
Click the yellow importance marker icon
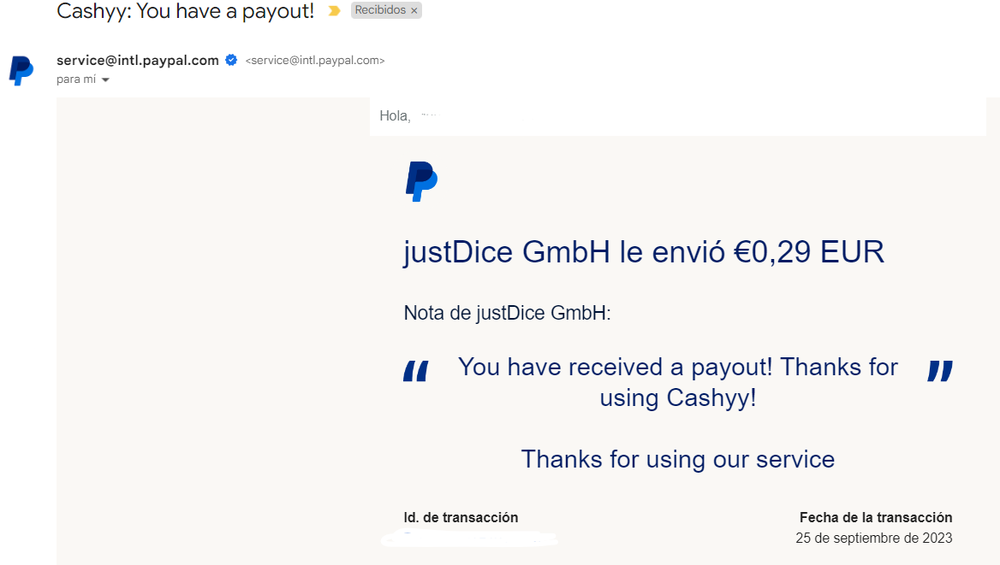(335, 11)
